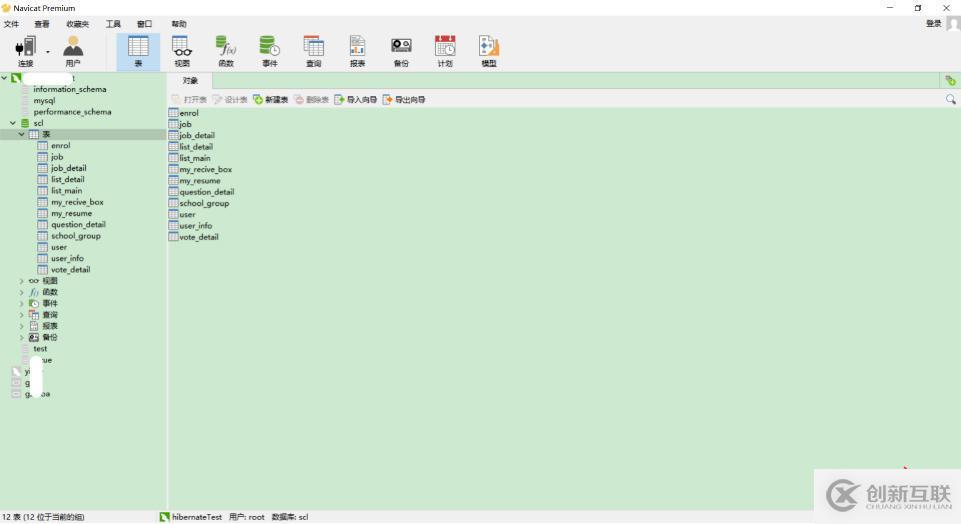Click the 连接 connection toolbar icon

pos(26,51)
